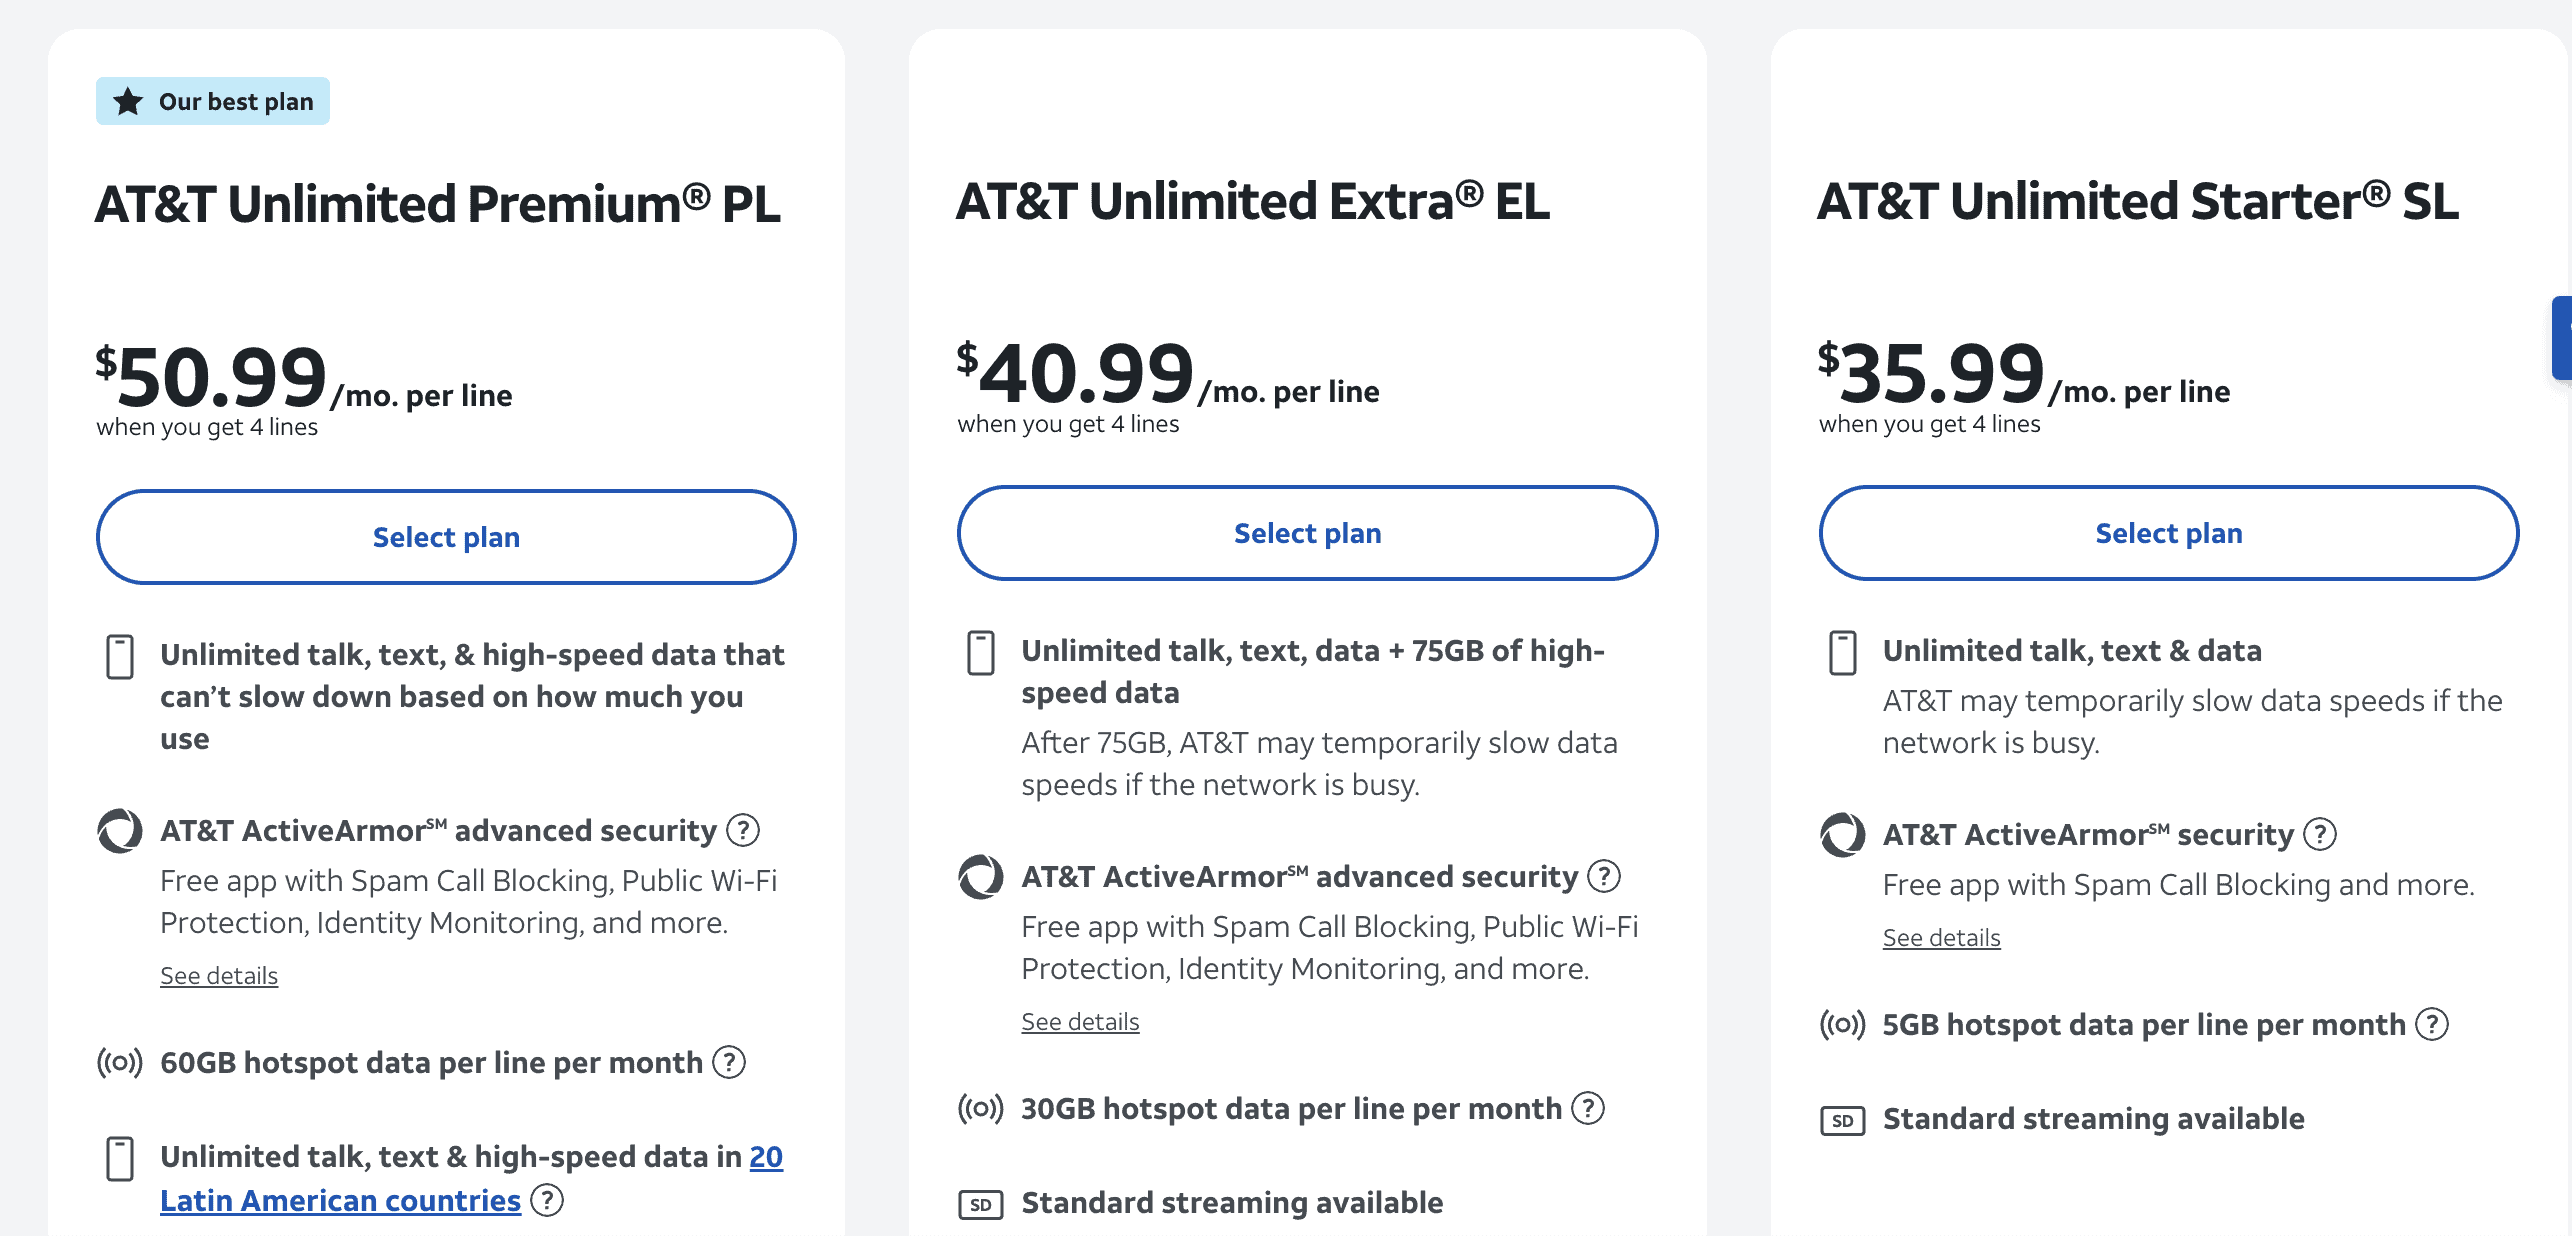Screen dimensions: 2572x1236
Task: Open the 20 Latin American countries link
Action: point(340,1200)
